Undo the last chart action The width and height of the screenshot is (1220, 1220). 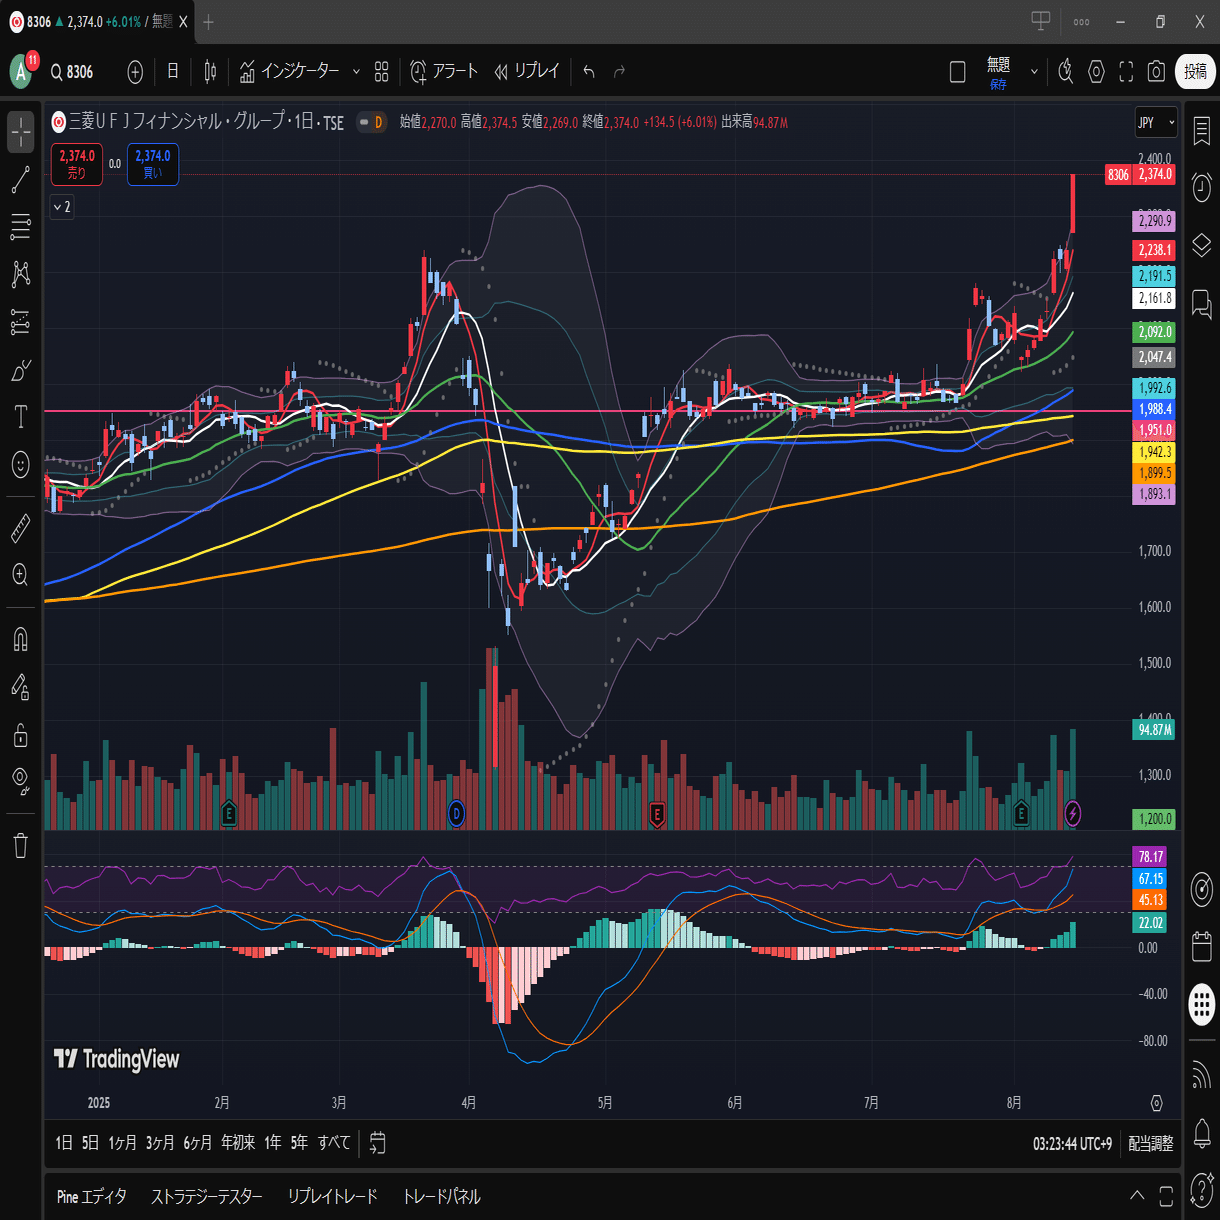pos(589,71)
